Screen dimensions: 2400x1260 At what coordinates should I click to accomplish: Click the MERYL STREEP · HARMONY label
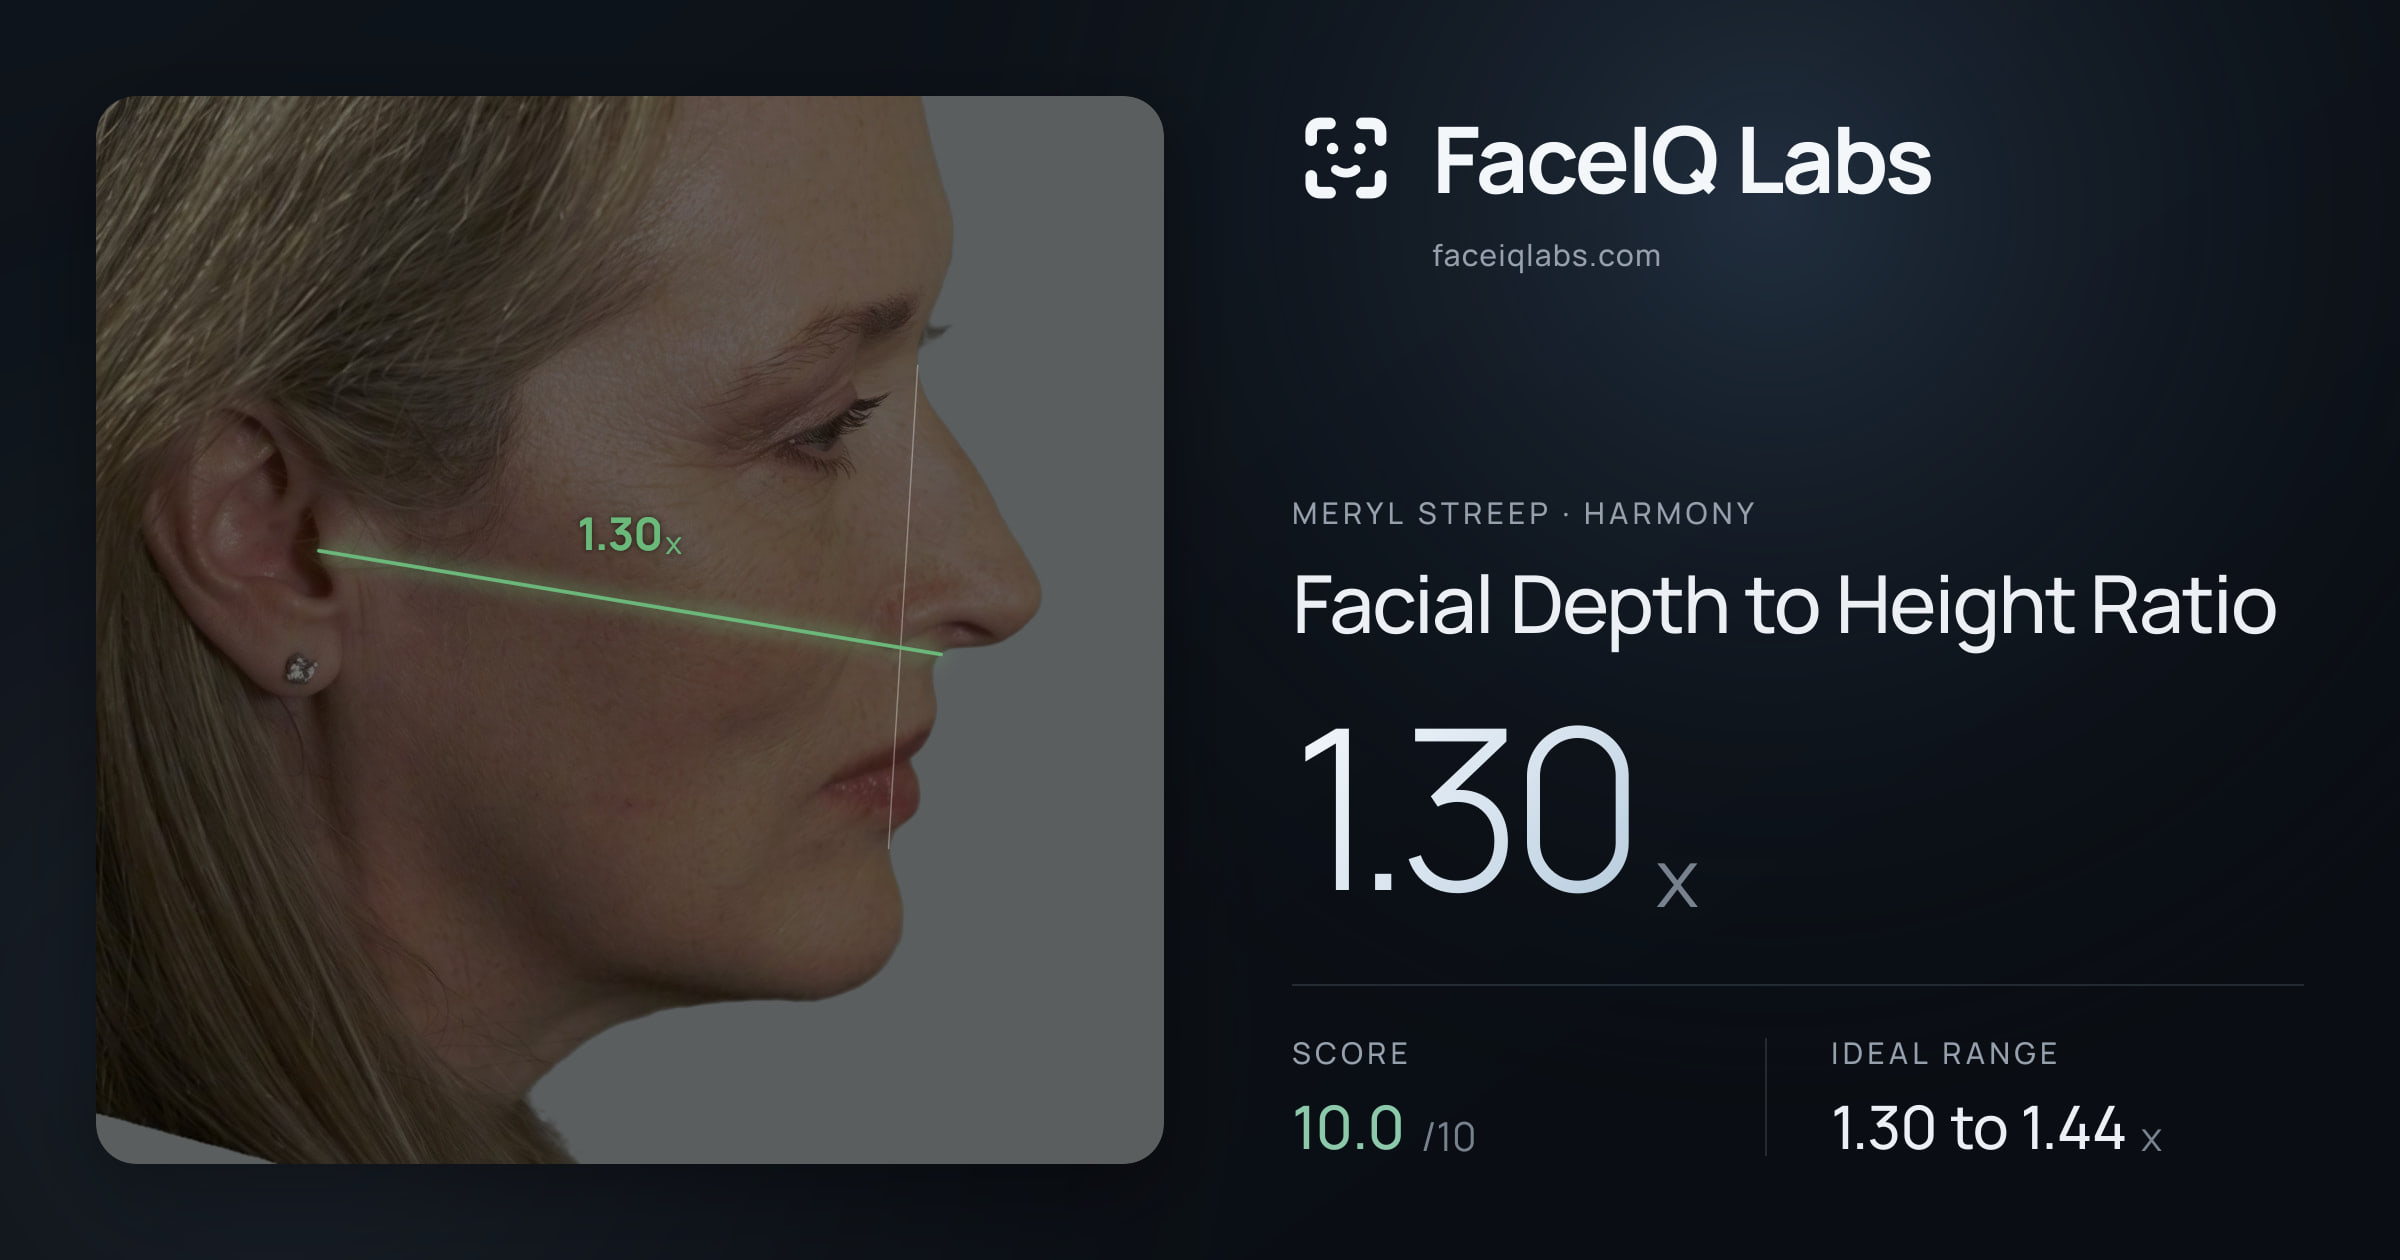pos(1523,514)
